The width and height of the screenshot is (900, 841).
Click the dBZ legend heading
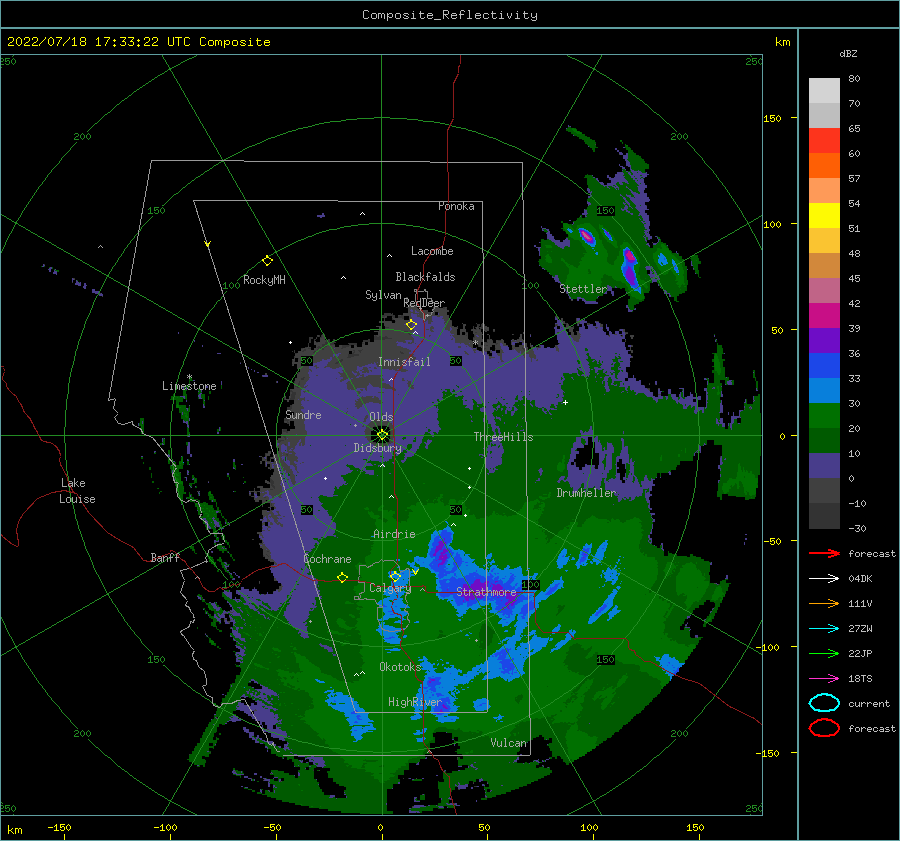[848, 54]
